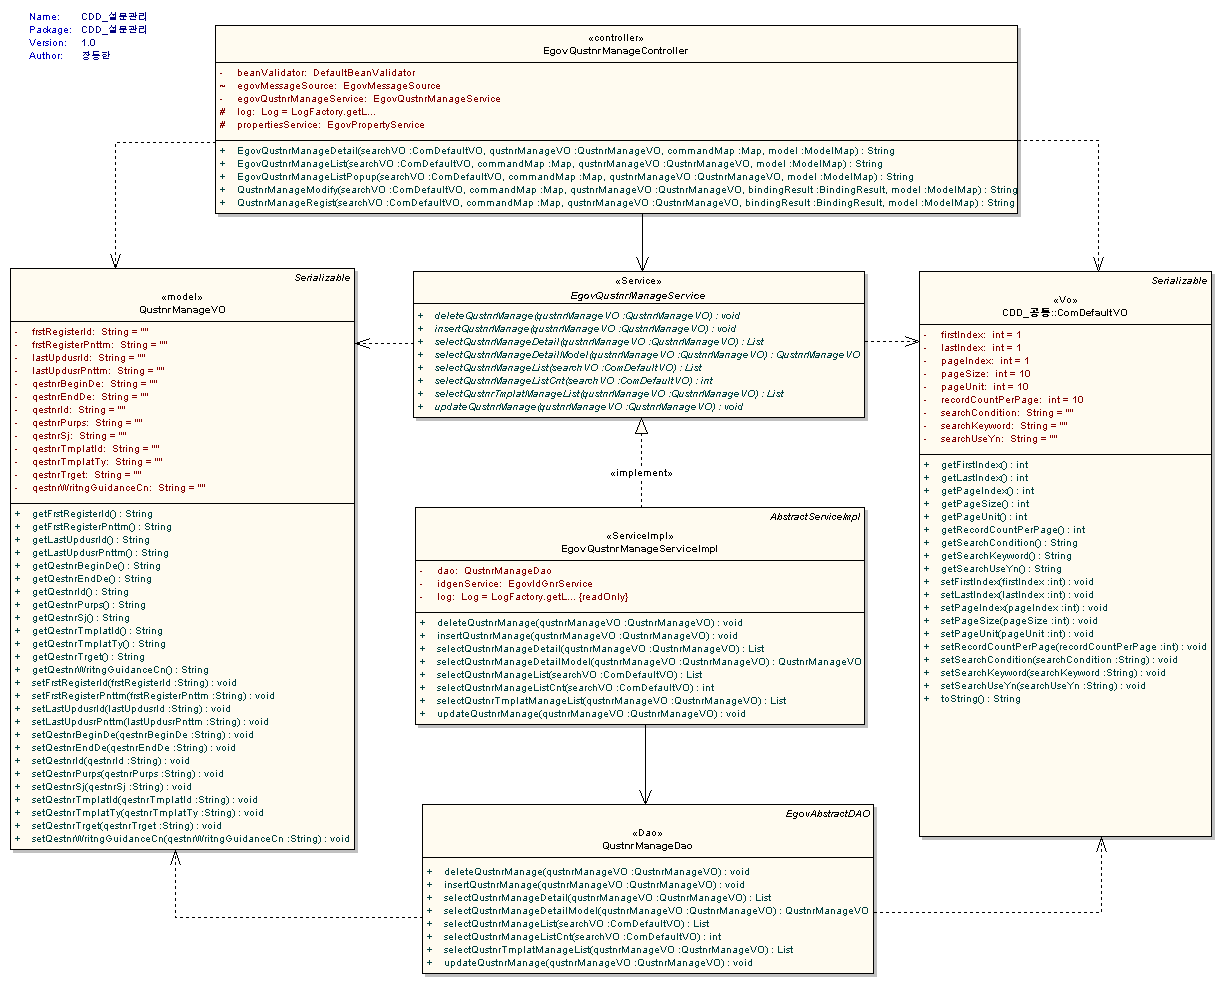
Task: Click the EgovAbstractDAO parent label
Action: (827, 814)
